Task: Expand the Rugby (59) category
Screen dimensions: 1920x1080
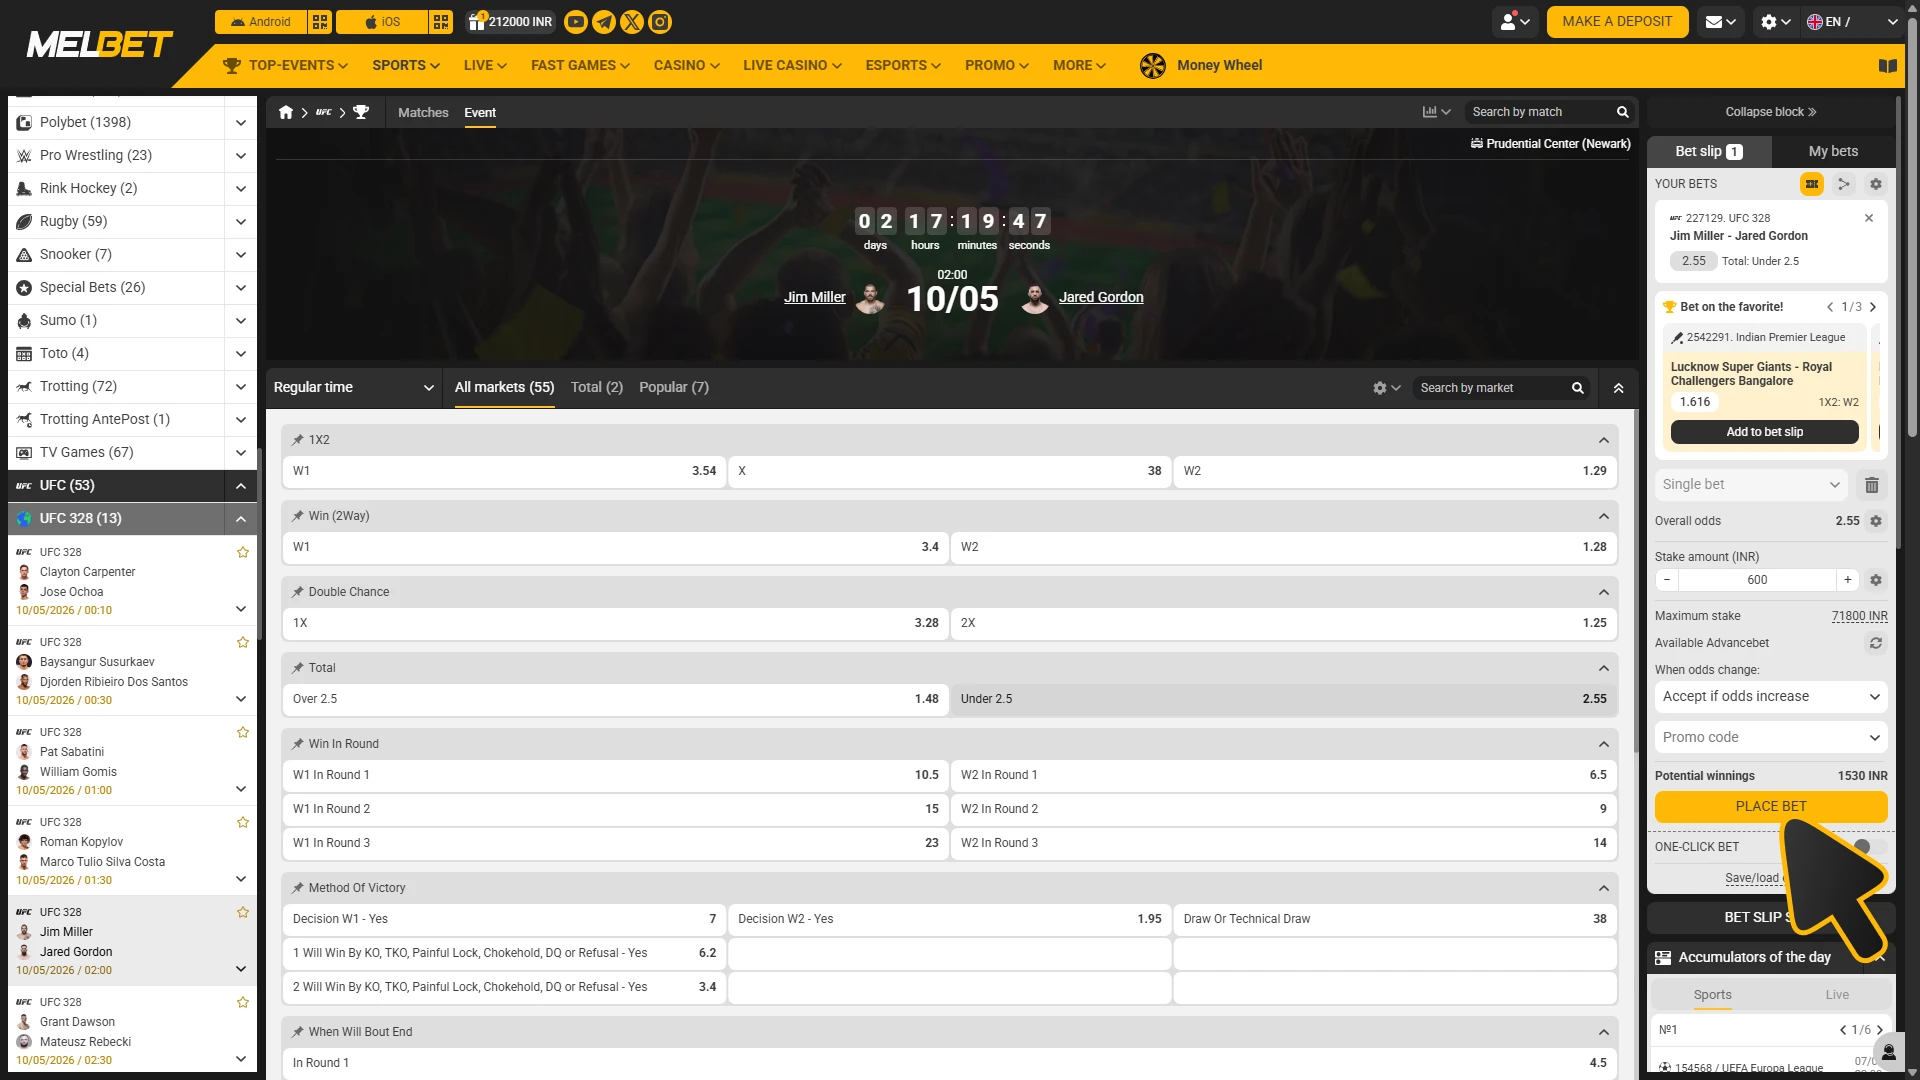Action: [241, 222]
